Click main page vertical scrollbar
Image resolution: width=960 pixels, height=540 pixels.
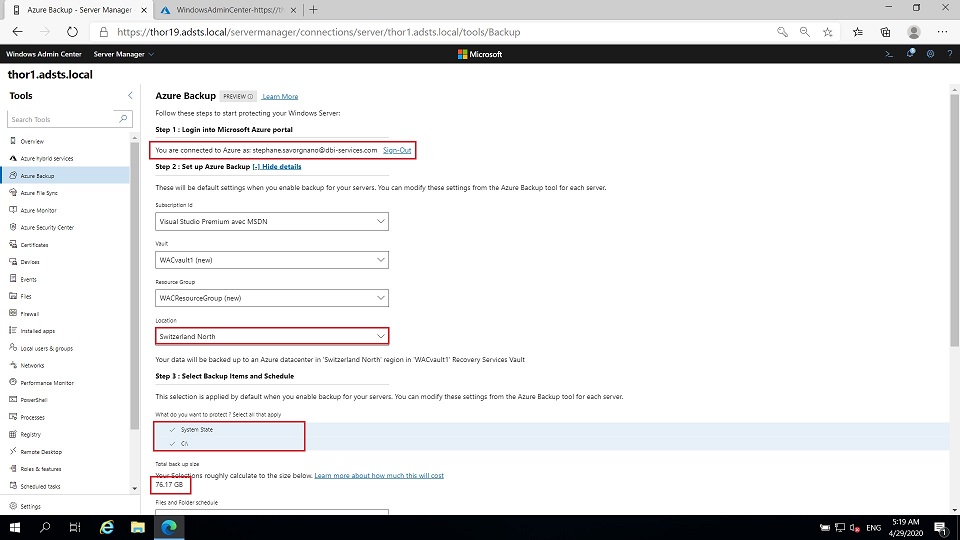pyautogui.click(x=954, y=220)
